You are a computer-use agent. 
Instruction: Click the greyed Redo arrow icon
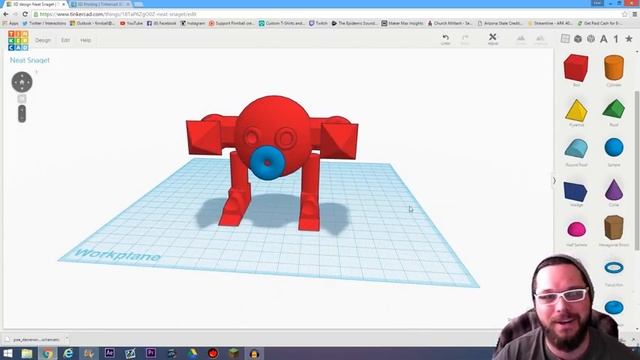coord(465,39)
